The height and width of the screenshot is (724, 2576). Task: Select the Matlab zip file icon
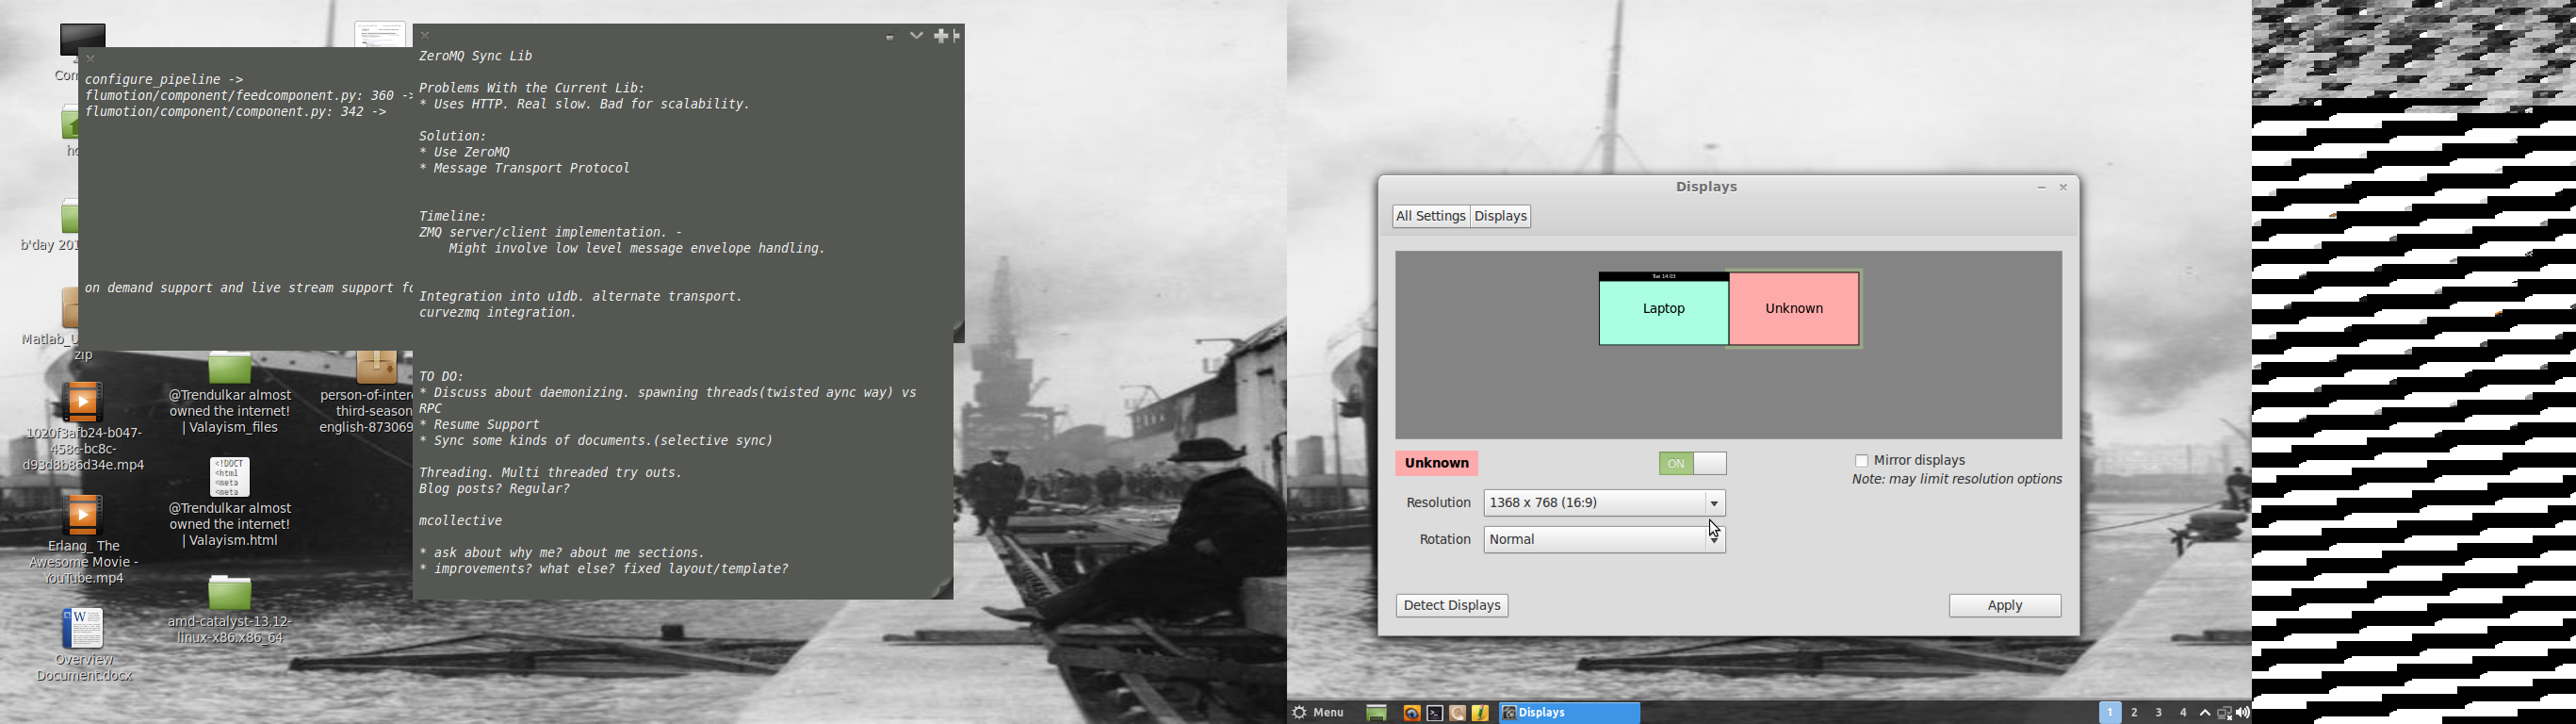point(68,308)
